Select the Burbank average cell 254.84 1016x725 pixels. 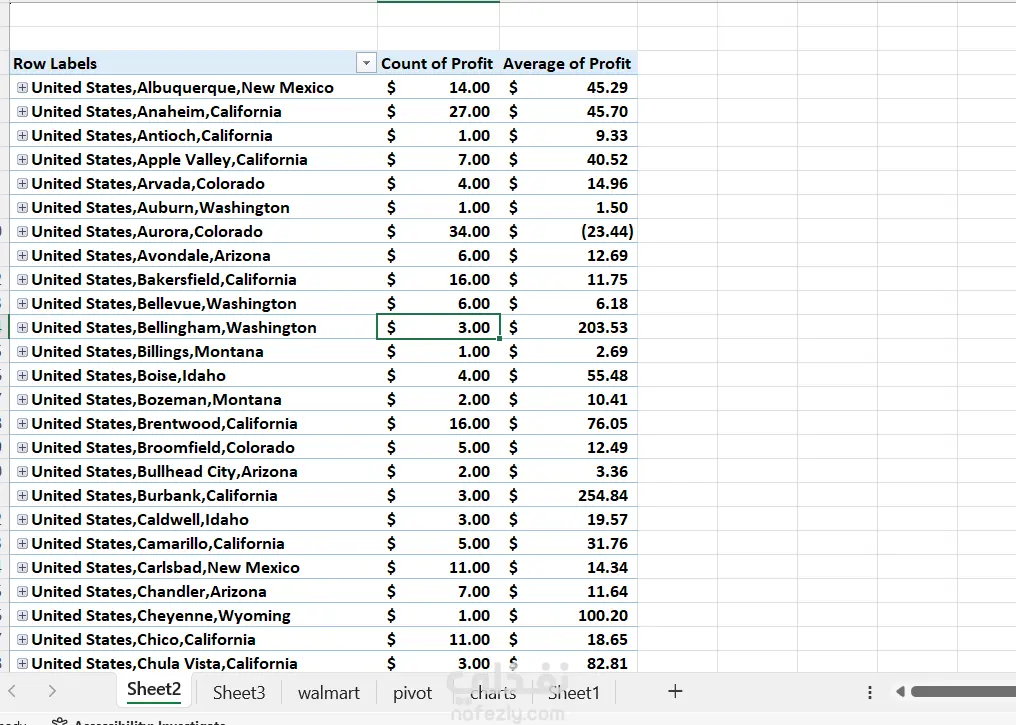click(568, 495)
